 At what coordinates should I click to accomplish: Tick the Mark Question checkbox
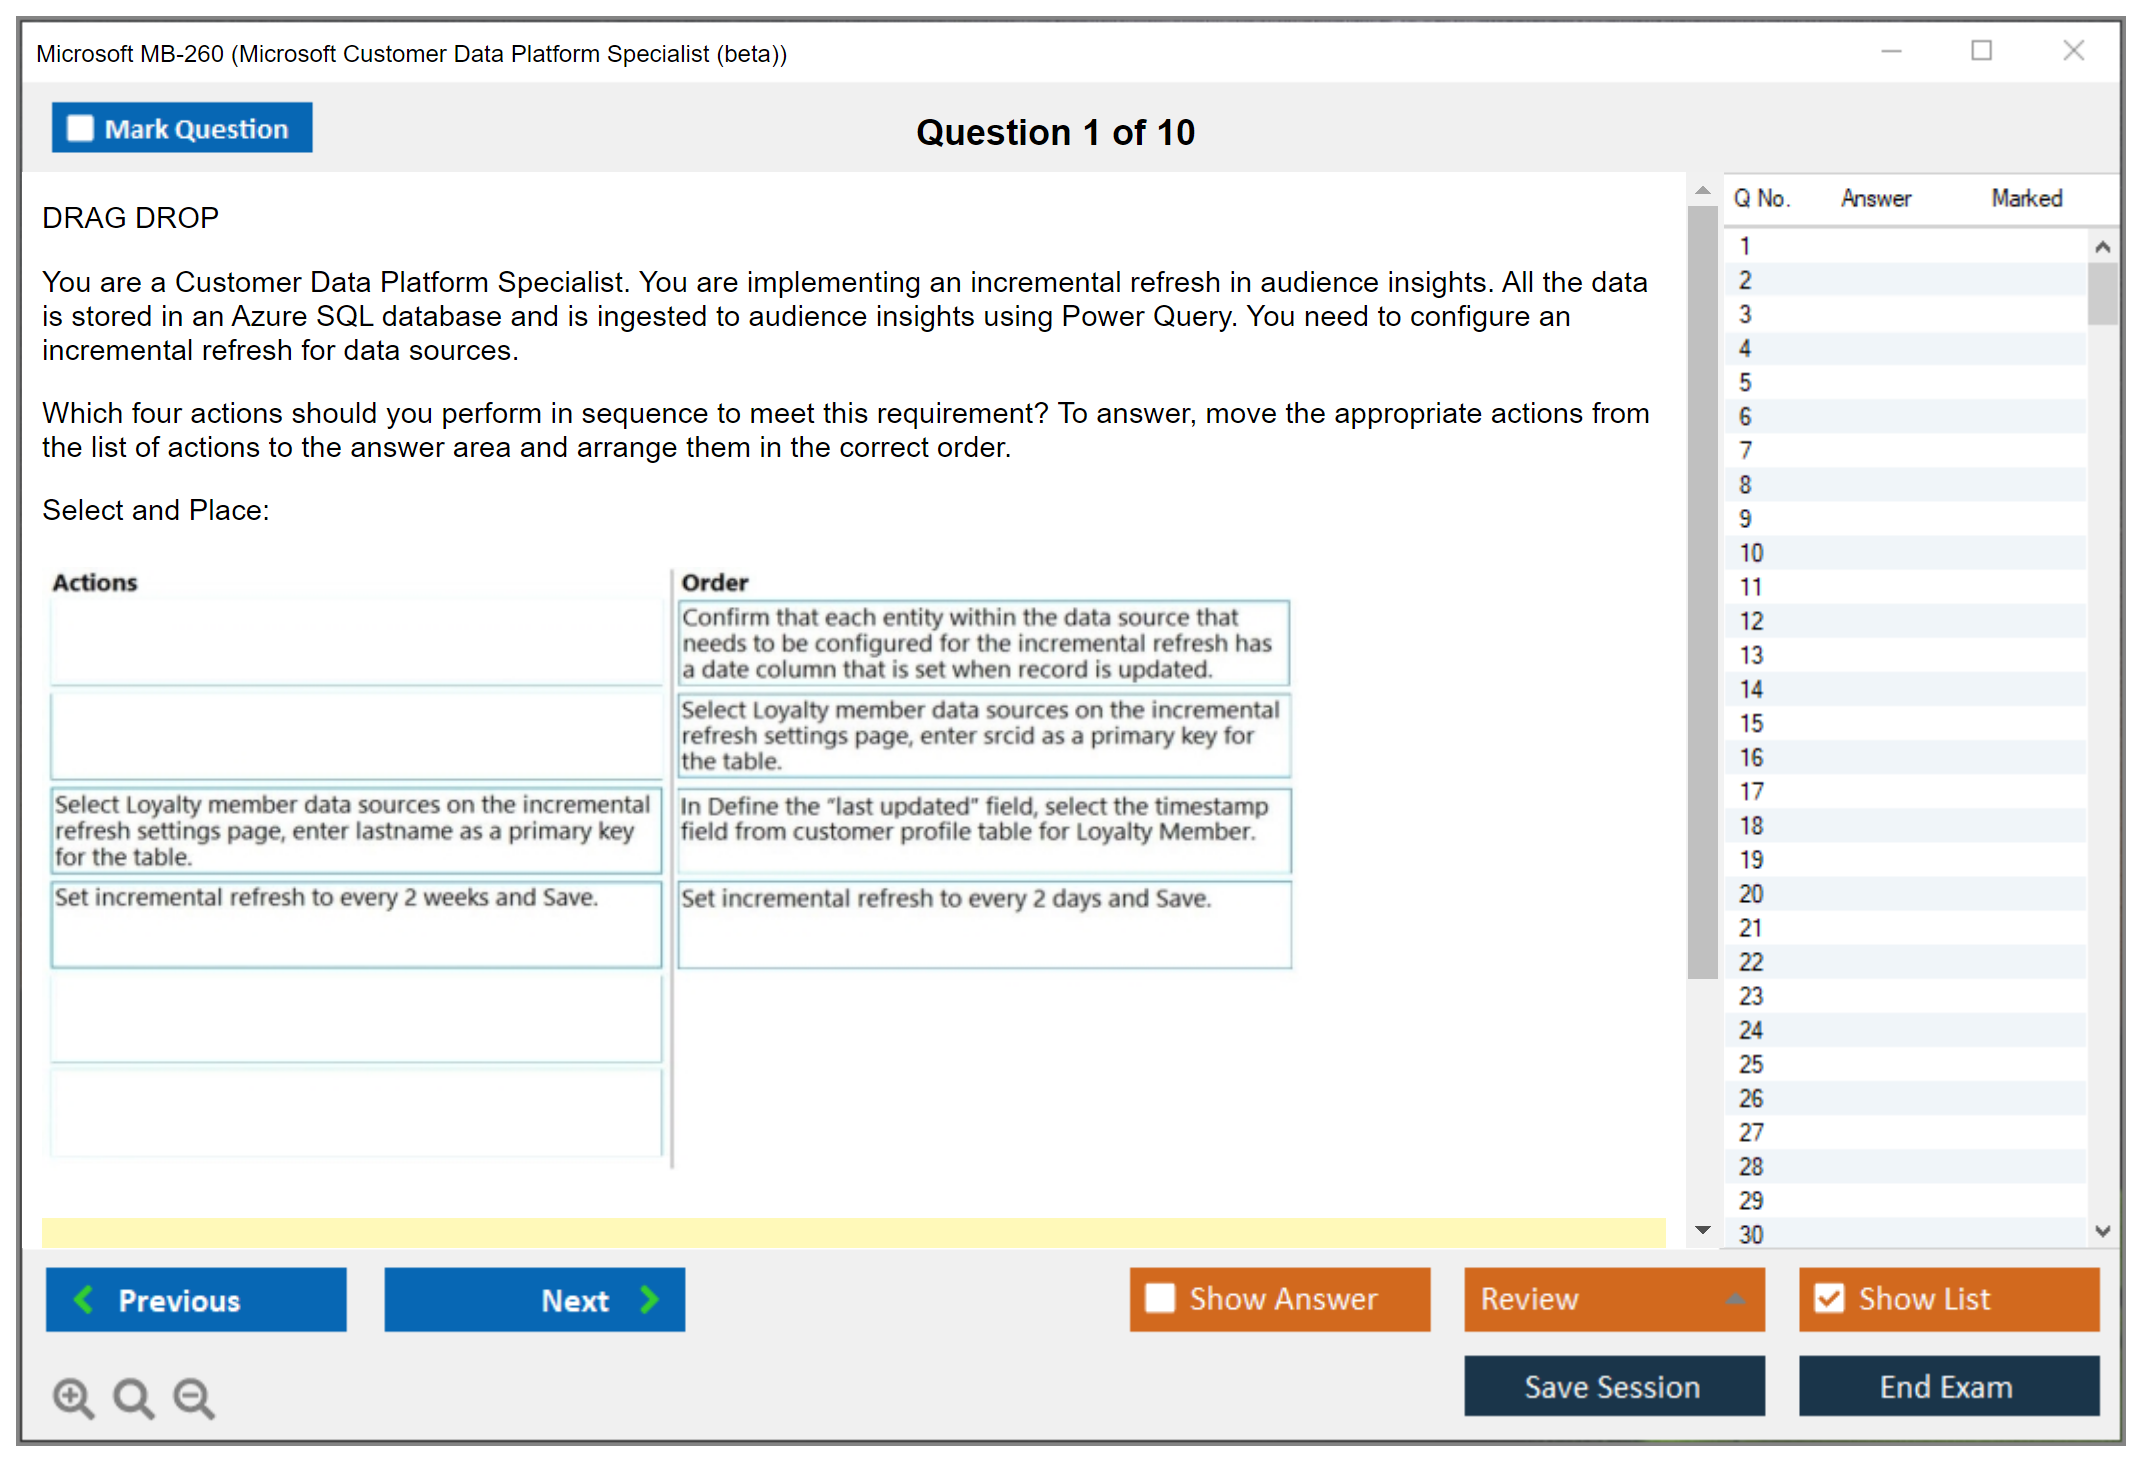pos(80,128)
